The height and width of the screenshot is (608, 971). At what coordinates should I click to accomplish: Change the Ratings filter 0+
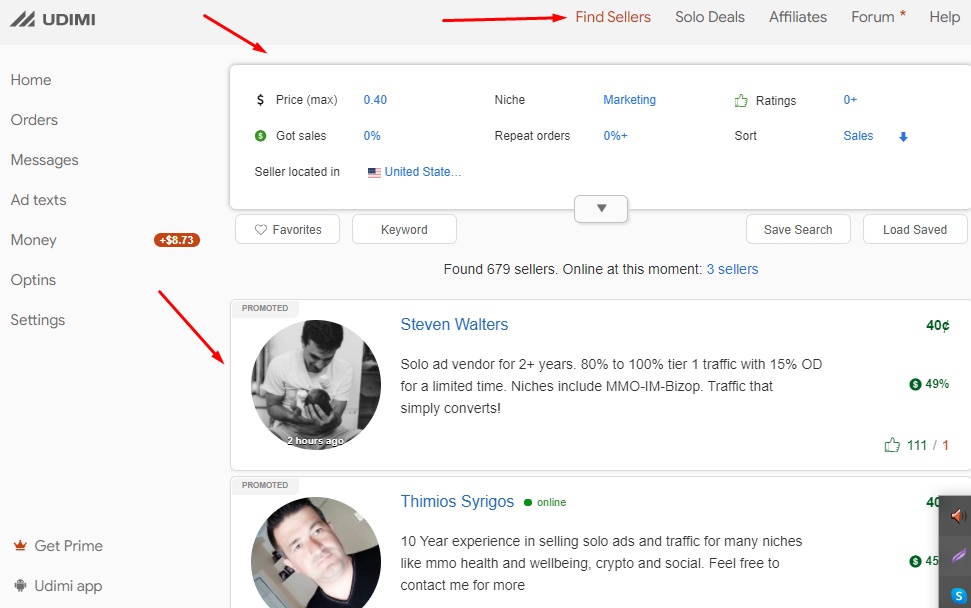point(850,100)
